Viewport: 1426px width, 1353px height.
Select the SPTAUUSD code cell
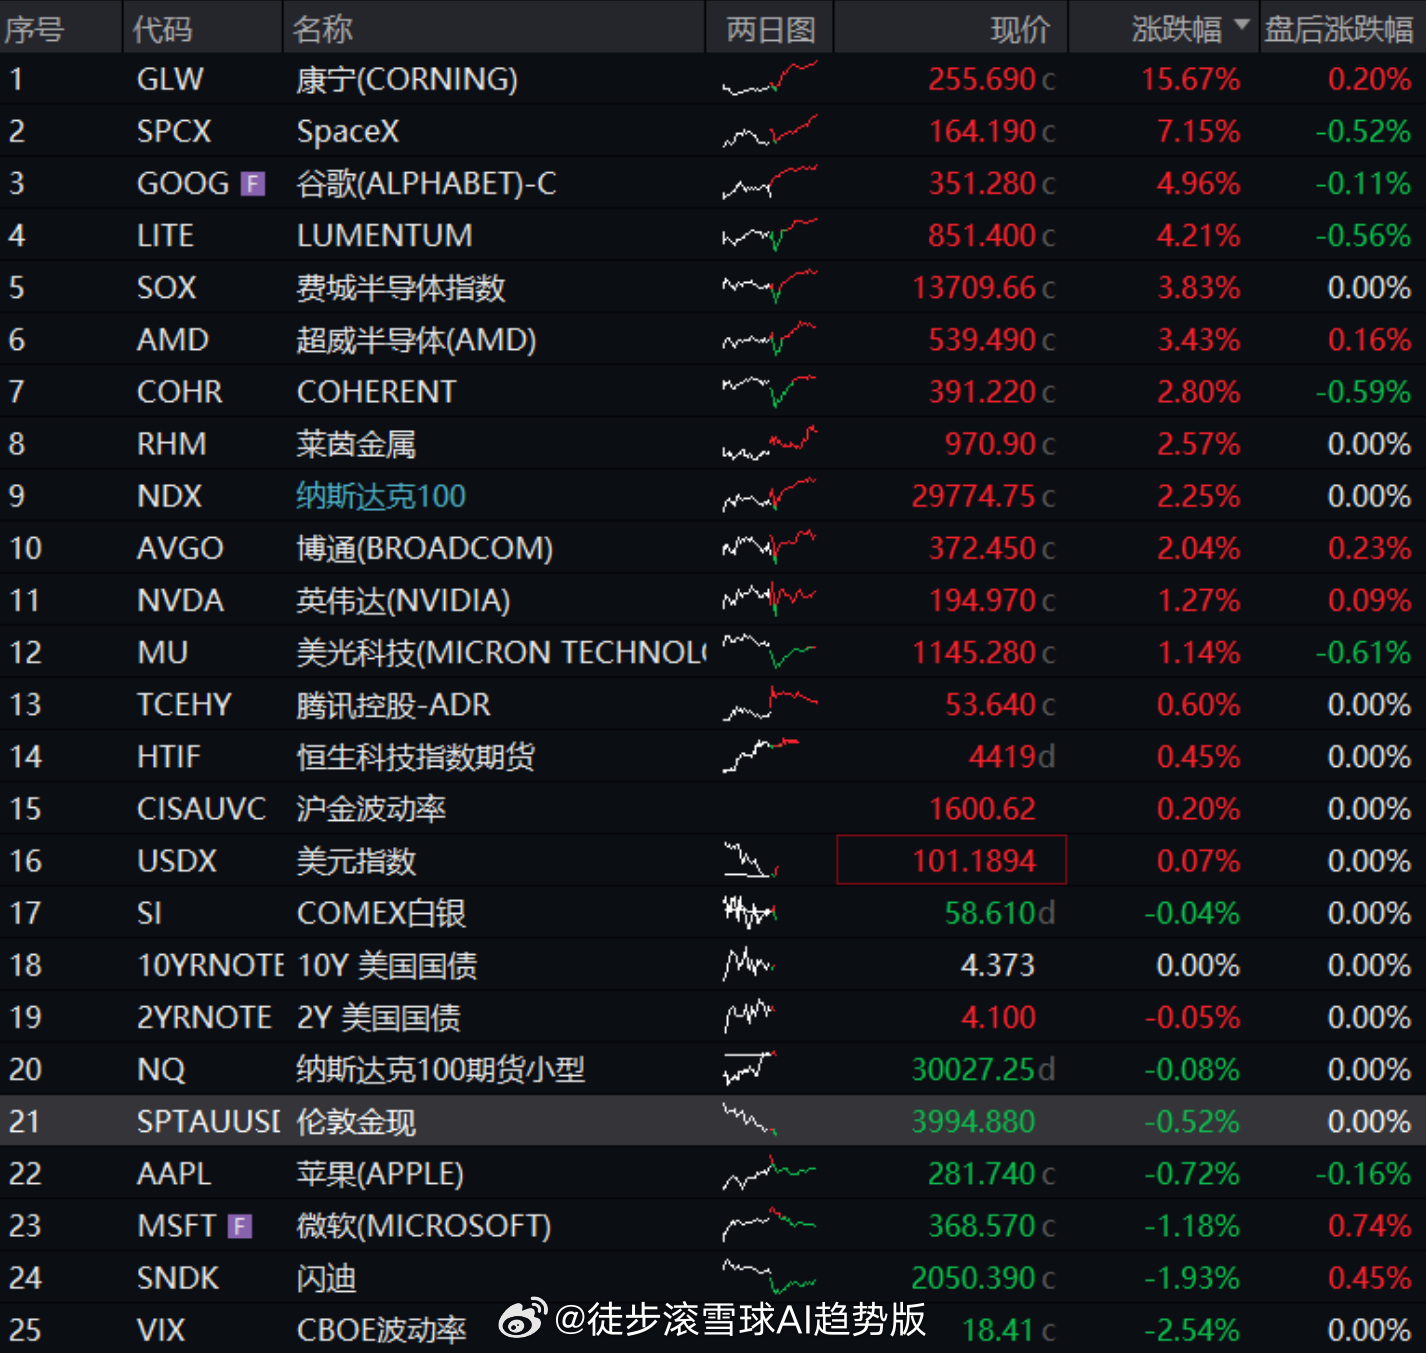pos(208,1121)
